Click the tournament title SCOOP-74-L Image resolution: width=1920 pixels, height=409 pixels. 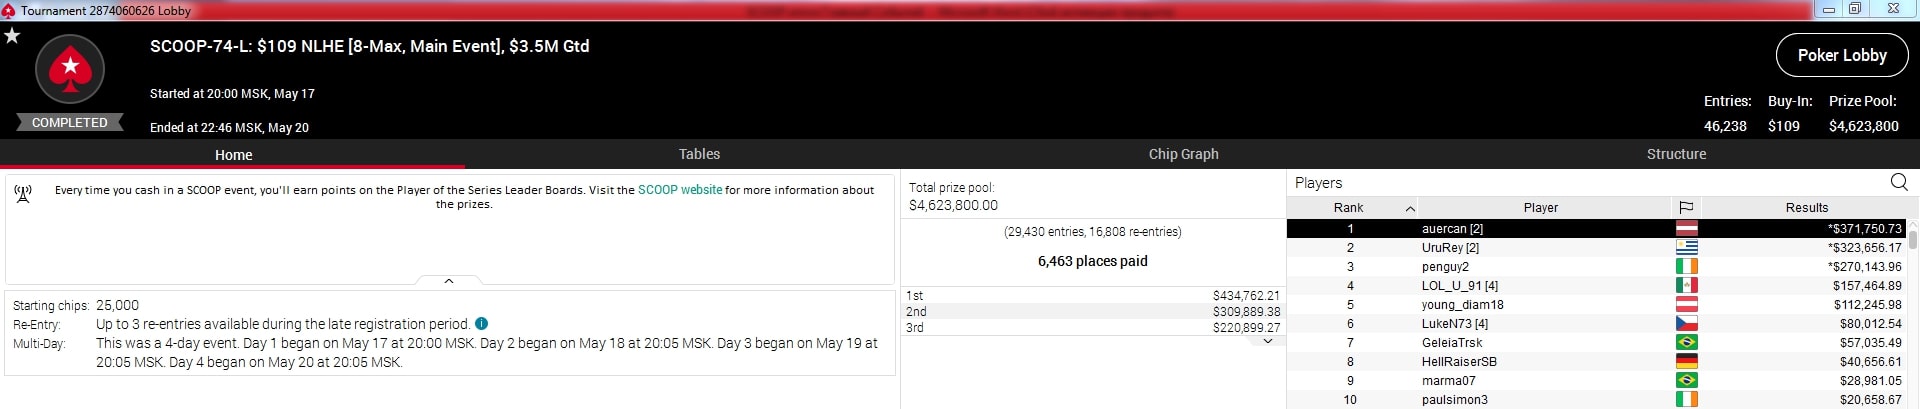point(369,46)
